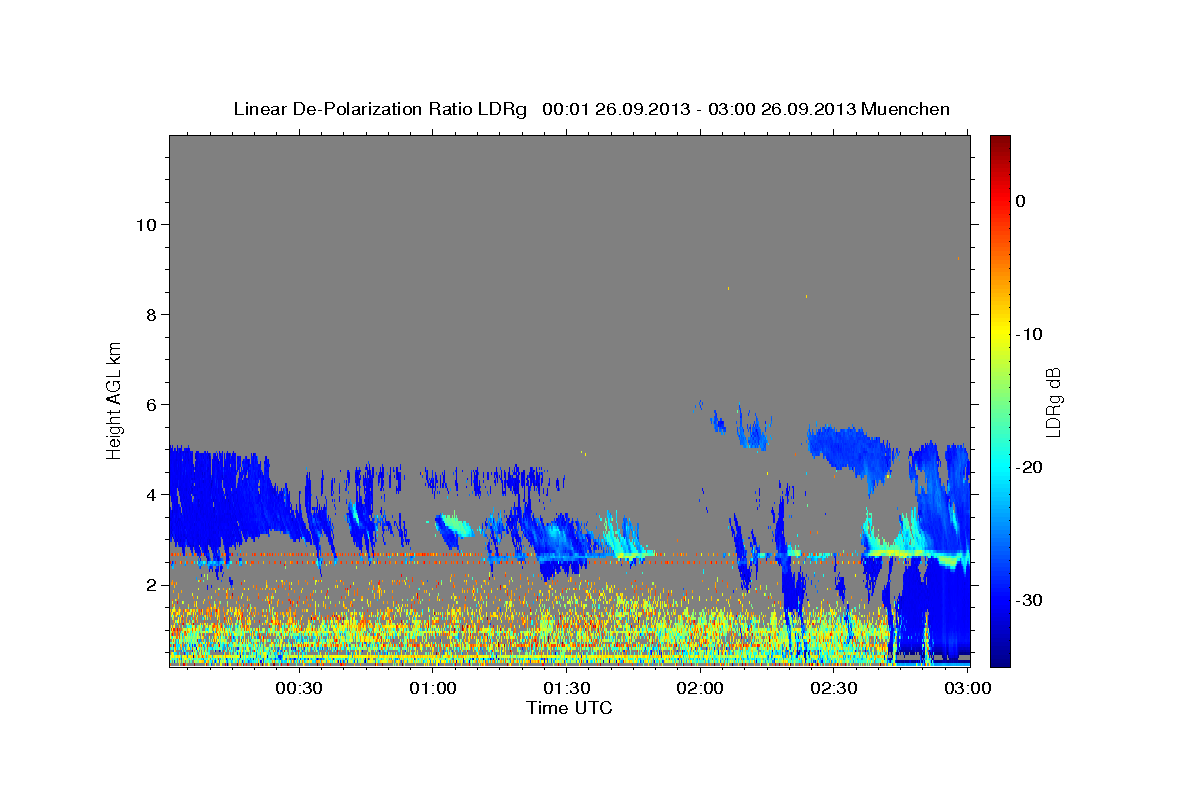Click the height tick label 6
1200x800 pixels.
coord(150,404)
